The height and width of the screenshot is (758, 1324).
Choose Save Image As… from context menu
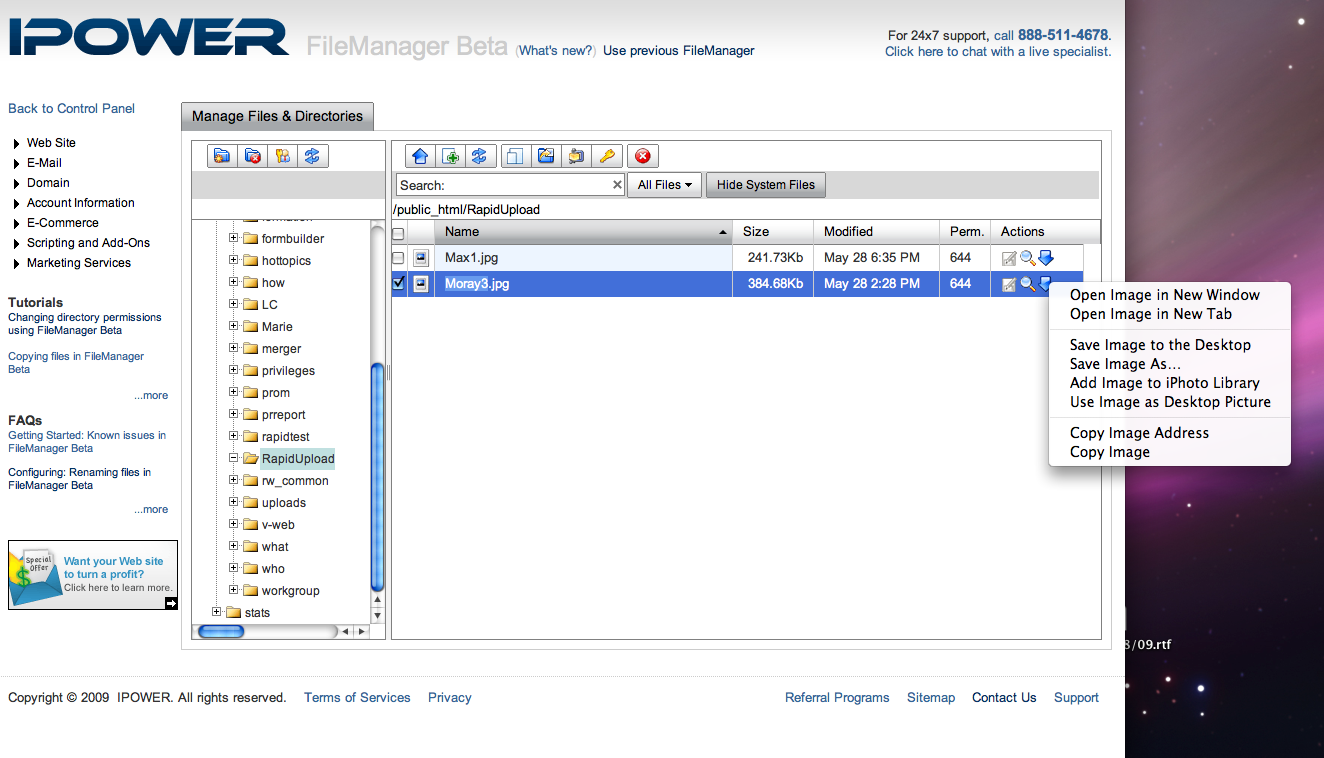tap(1125, 364)
